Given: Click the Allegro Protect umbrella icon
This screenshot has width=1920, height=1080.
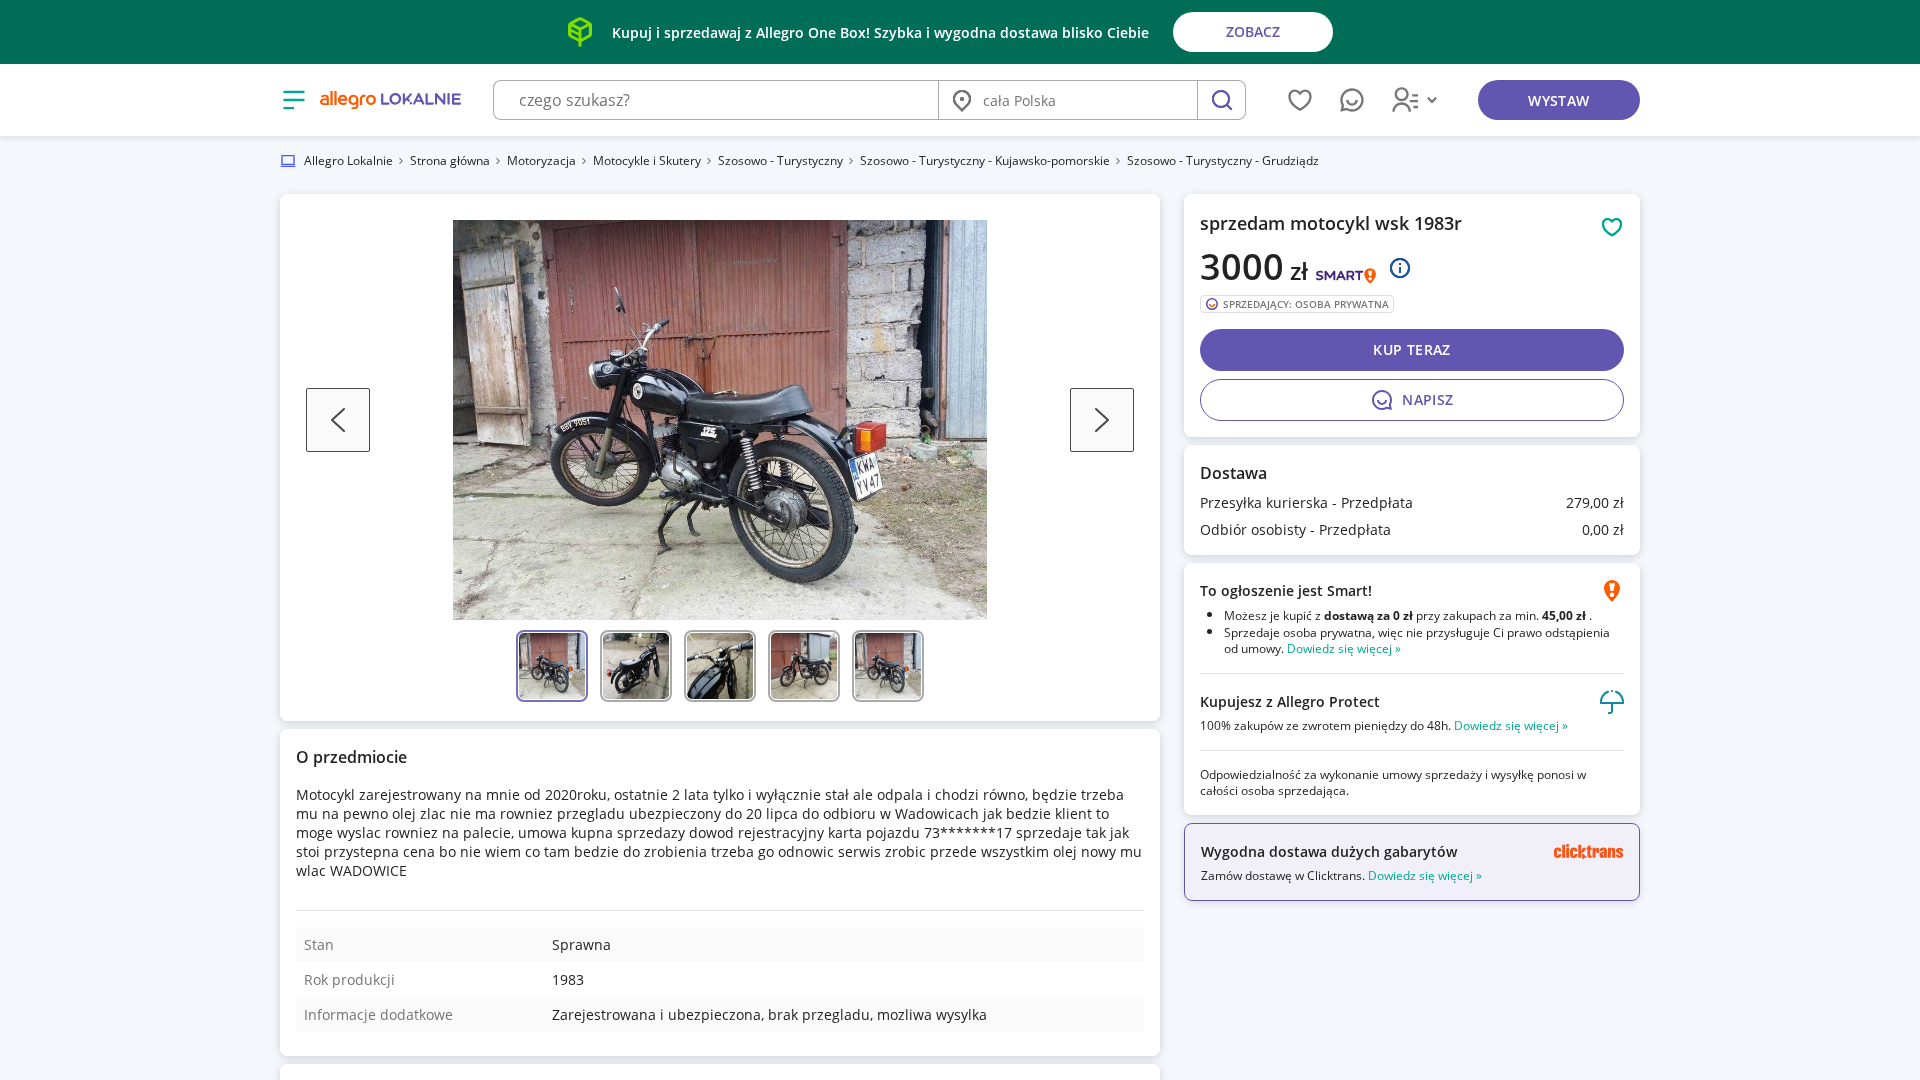Looking at the screenshot, I should pos(1612,702).
